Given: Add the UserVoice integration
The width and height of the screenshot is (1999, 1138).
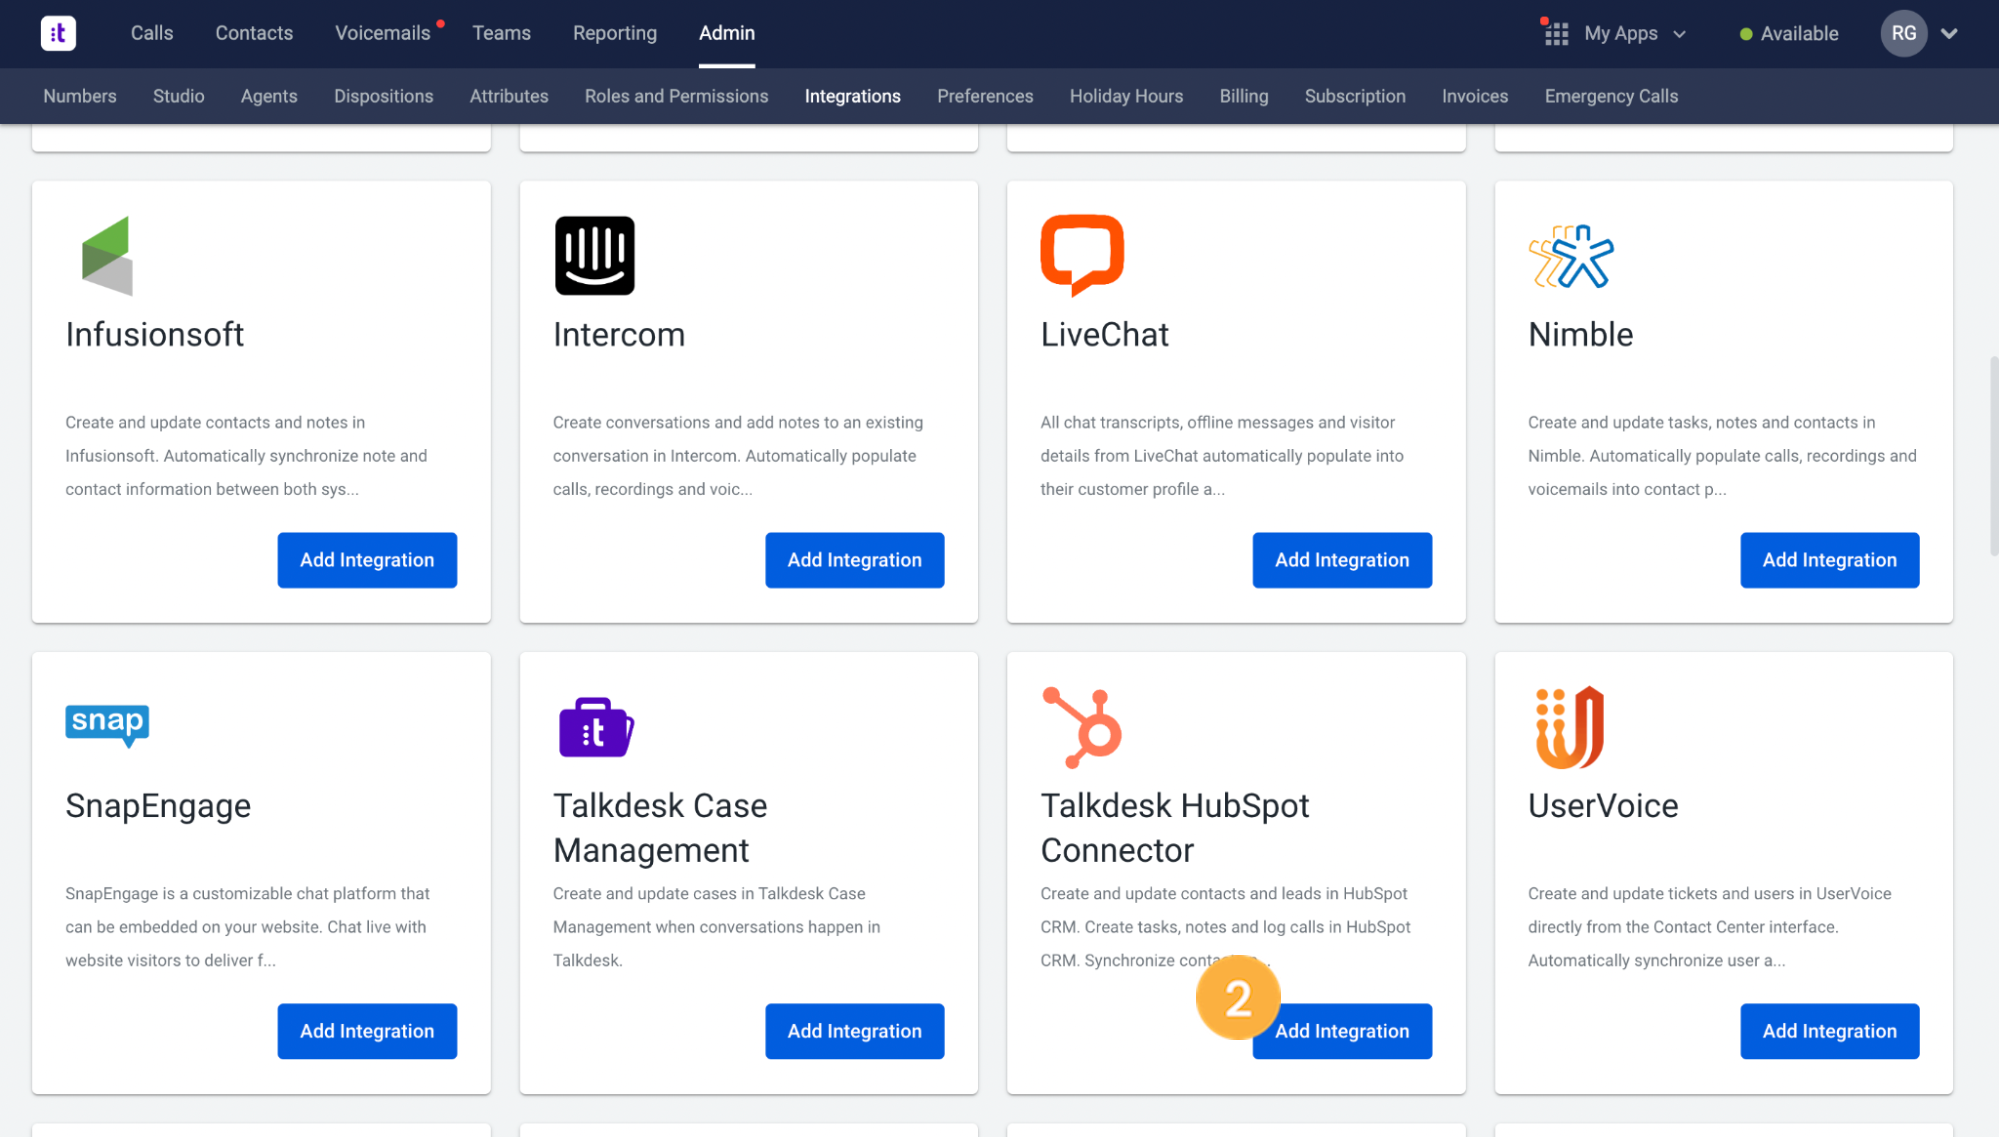Looking at the screenshot, I should tap(1830, 1031).
